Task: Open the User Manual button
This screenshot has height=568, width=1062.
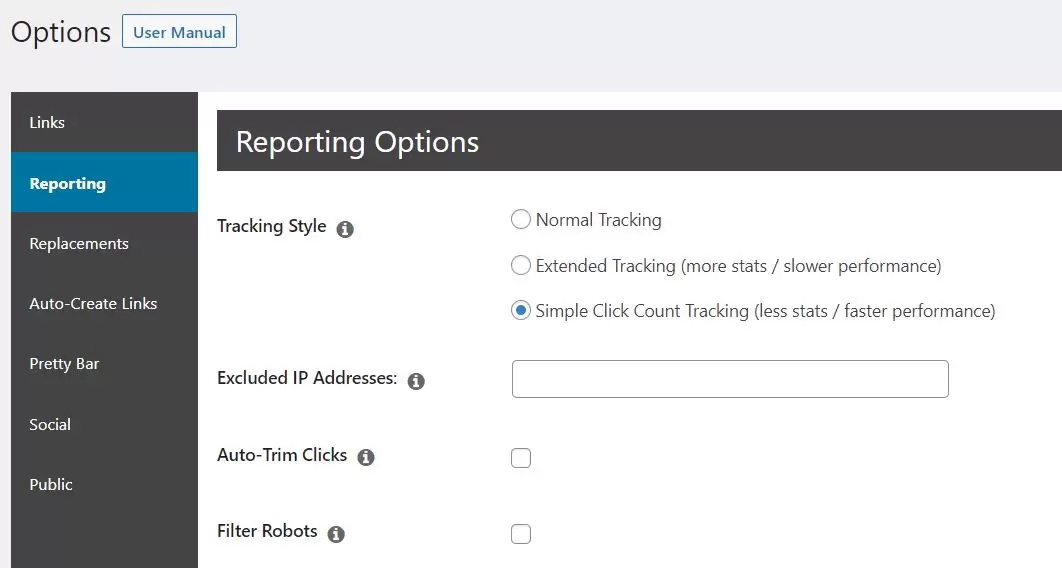Action: 179,32
